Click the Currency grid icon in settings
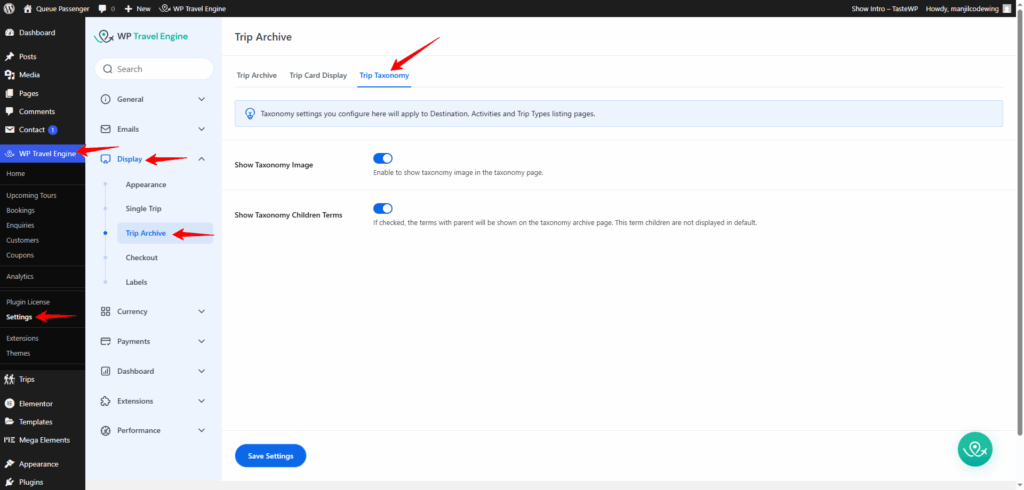Viewport: 1024px width, 490px height. 106,311
